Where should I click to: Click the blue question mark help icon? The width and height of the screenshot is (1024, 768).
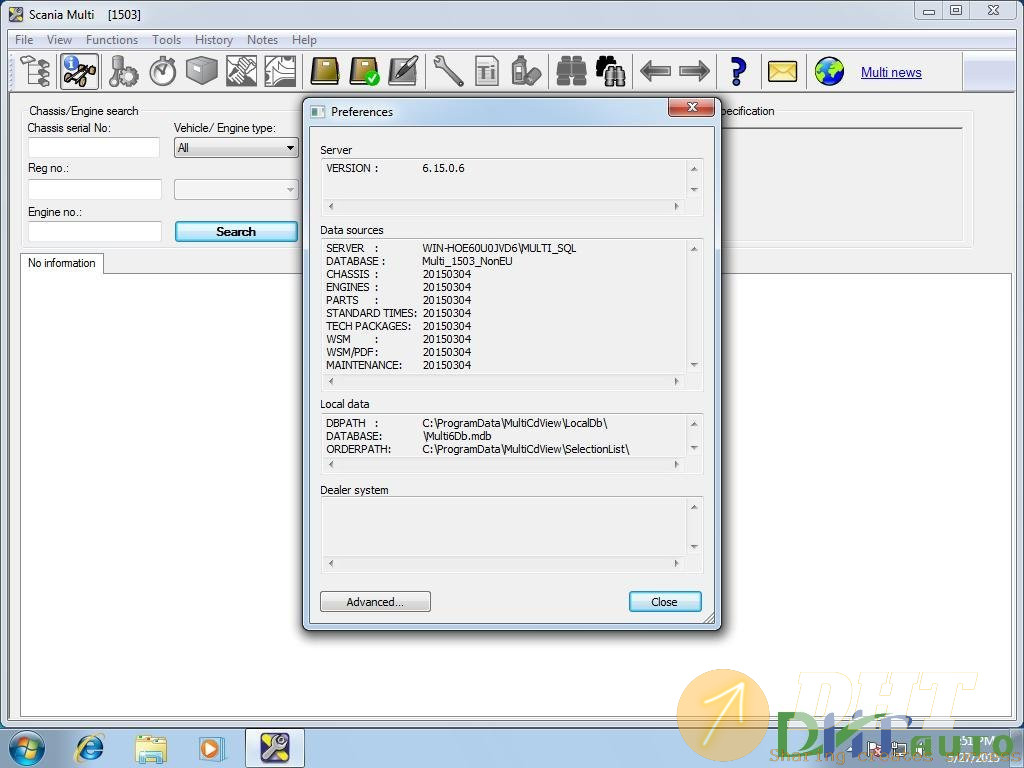pyautogui.click(x=738, y=71)
